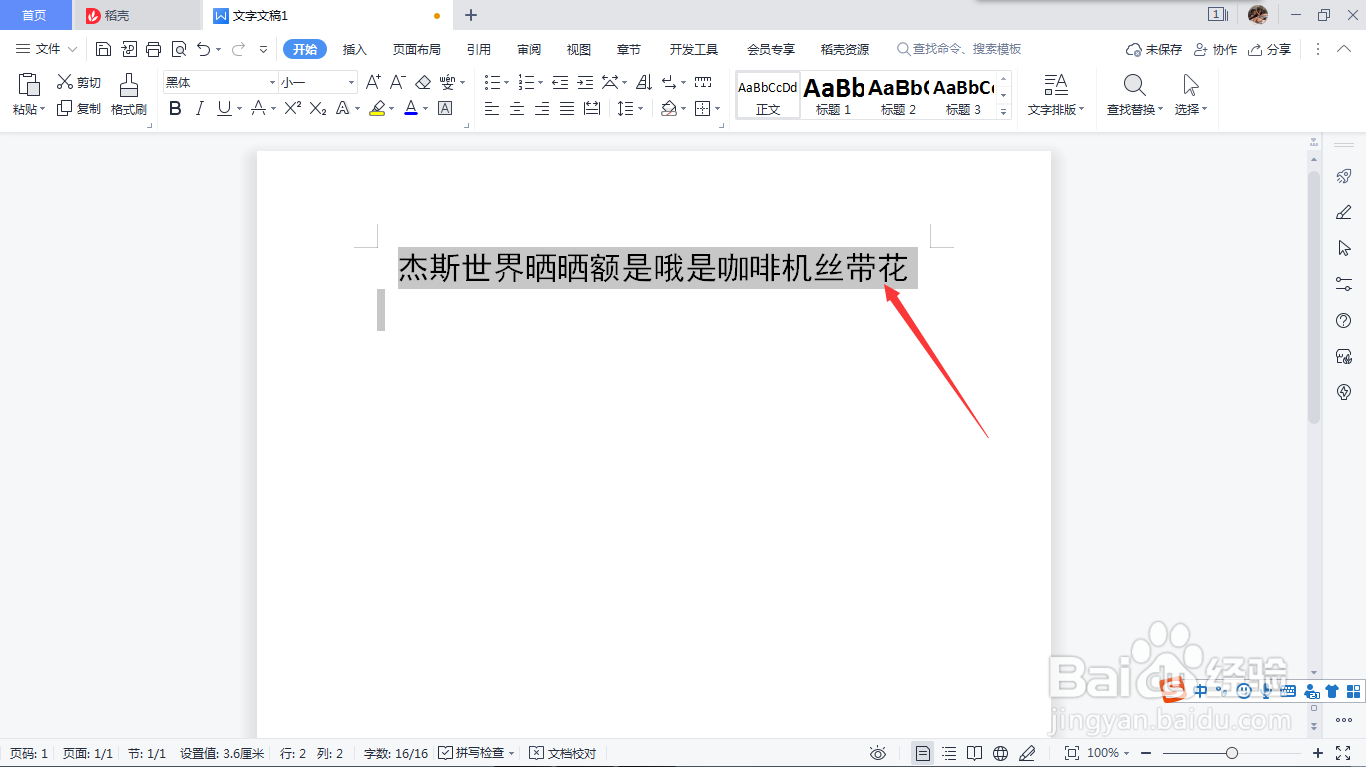The image size is (1366, 767).
Task: Decrease the paragraph indent
Action: pyautogui.click(x=561, y=82)
